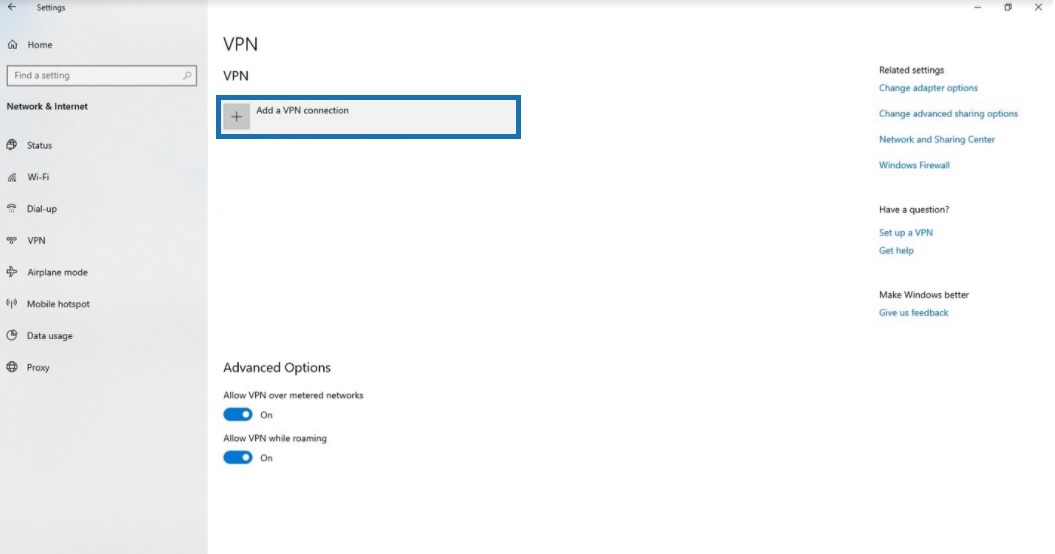Viewport: 1055px width, 554px height.
Task: Open the Status page
Action: [x=40, y=145]
